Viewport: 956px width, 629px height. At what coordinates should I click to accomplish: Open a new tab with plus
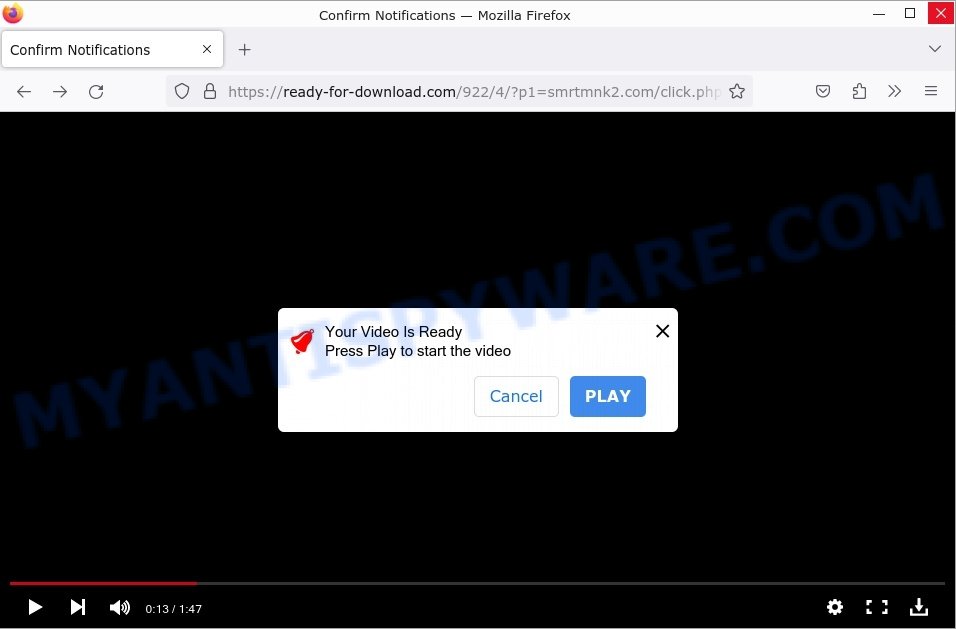coord(244,50)
